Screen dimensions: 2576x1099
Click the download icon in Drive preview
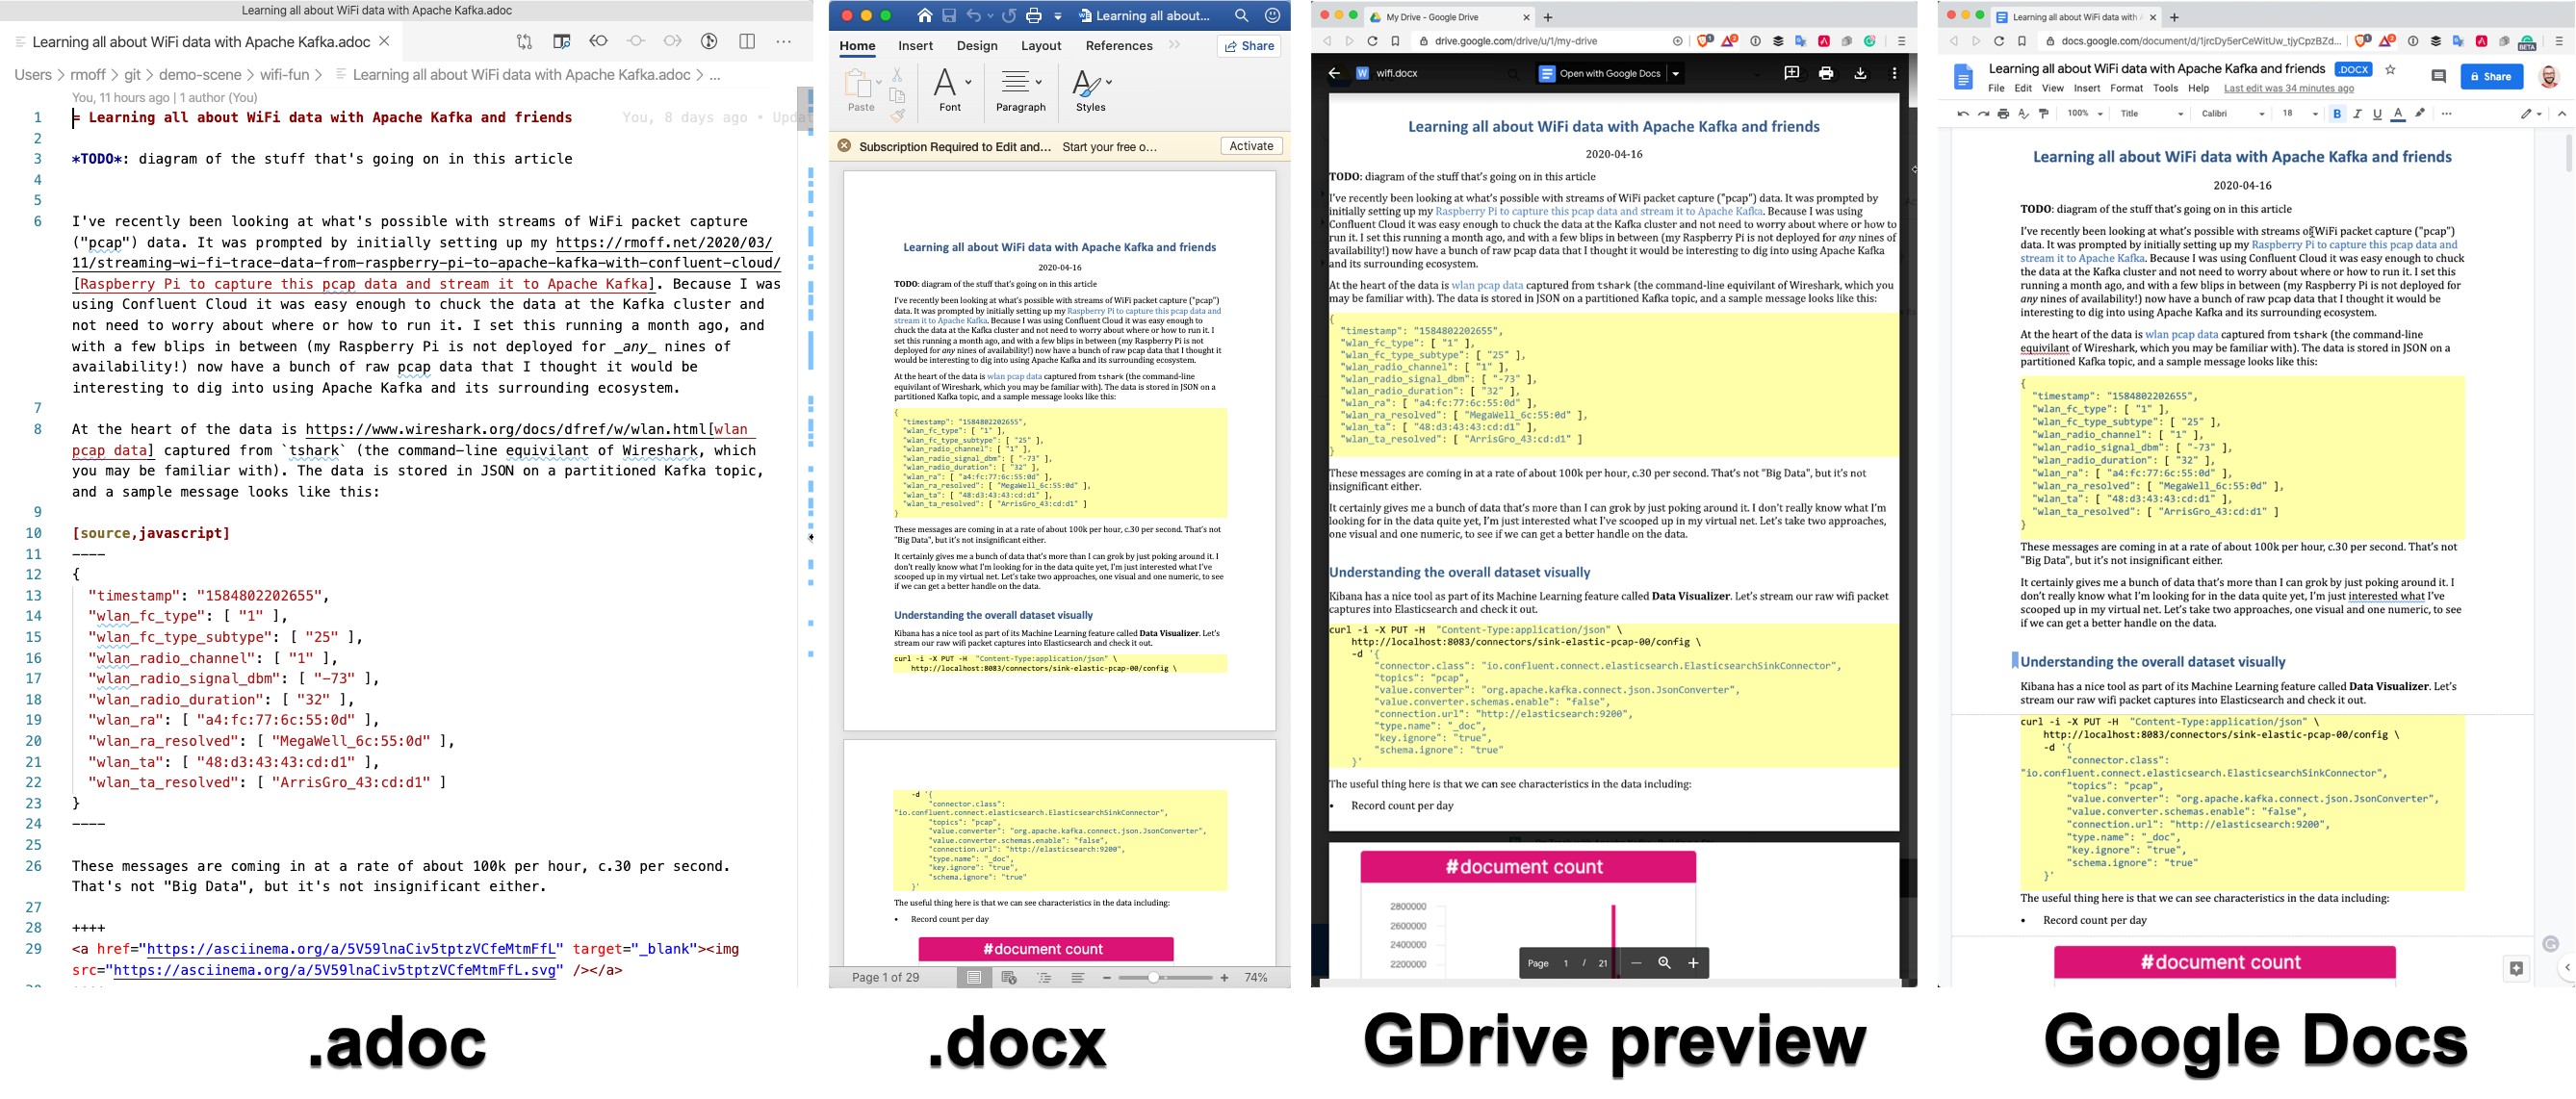coord(1860,73)
